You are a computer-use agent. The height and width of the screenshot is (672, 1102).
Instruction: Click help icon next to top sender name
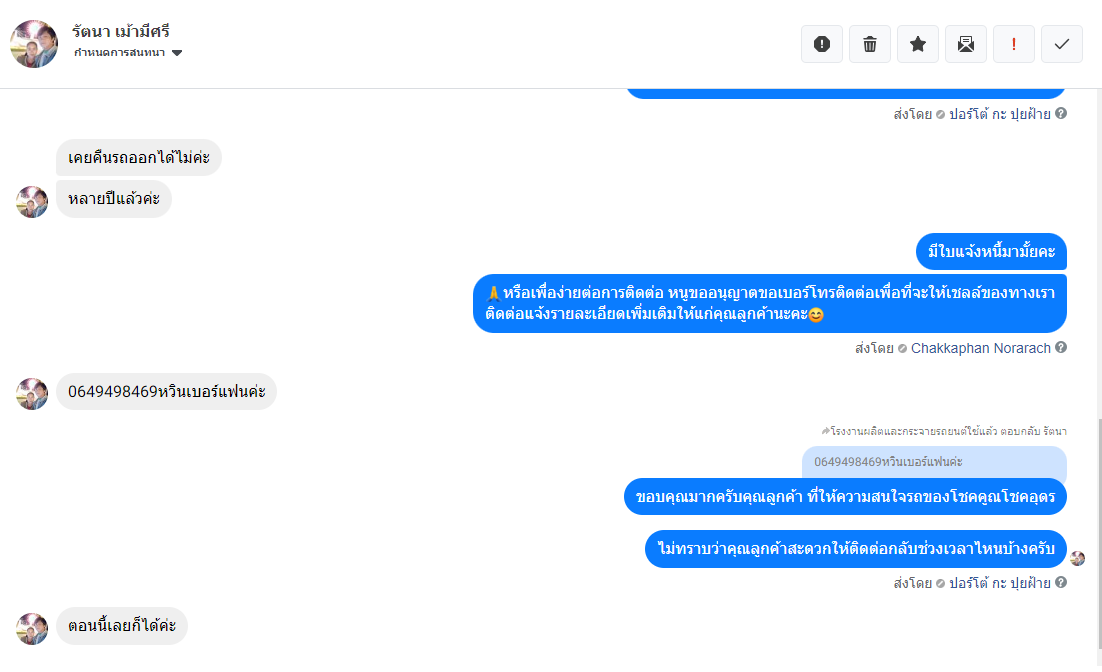click(1061, 113)
